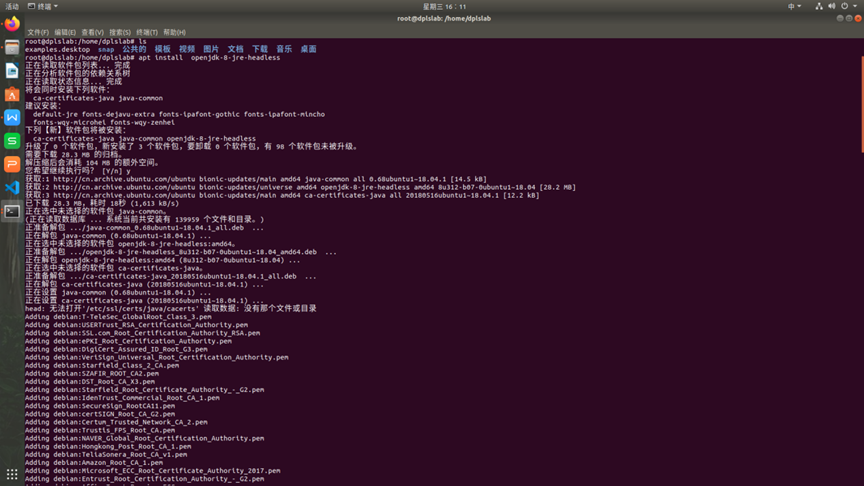
Task: Click 'examples.desktop' in ls output
Action: pyautogui.click(x=57, y=50)
